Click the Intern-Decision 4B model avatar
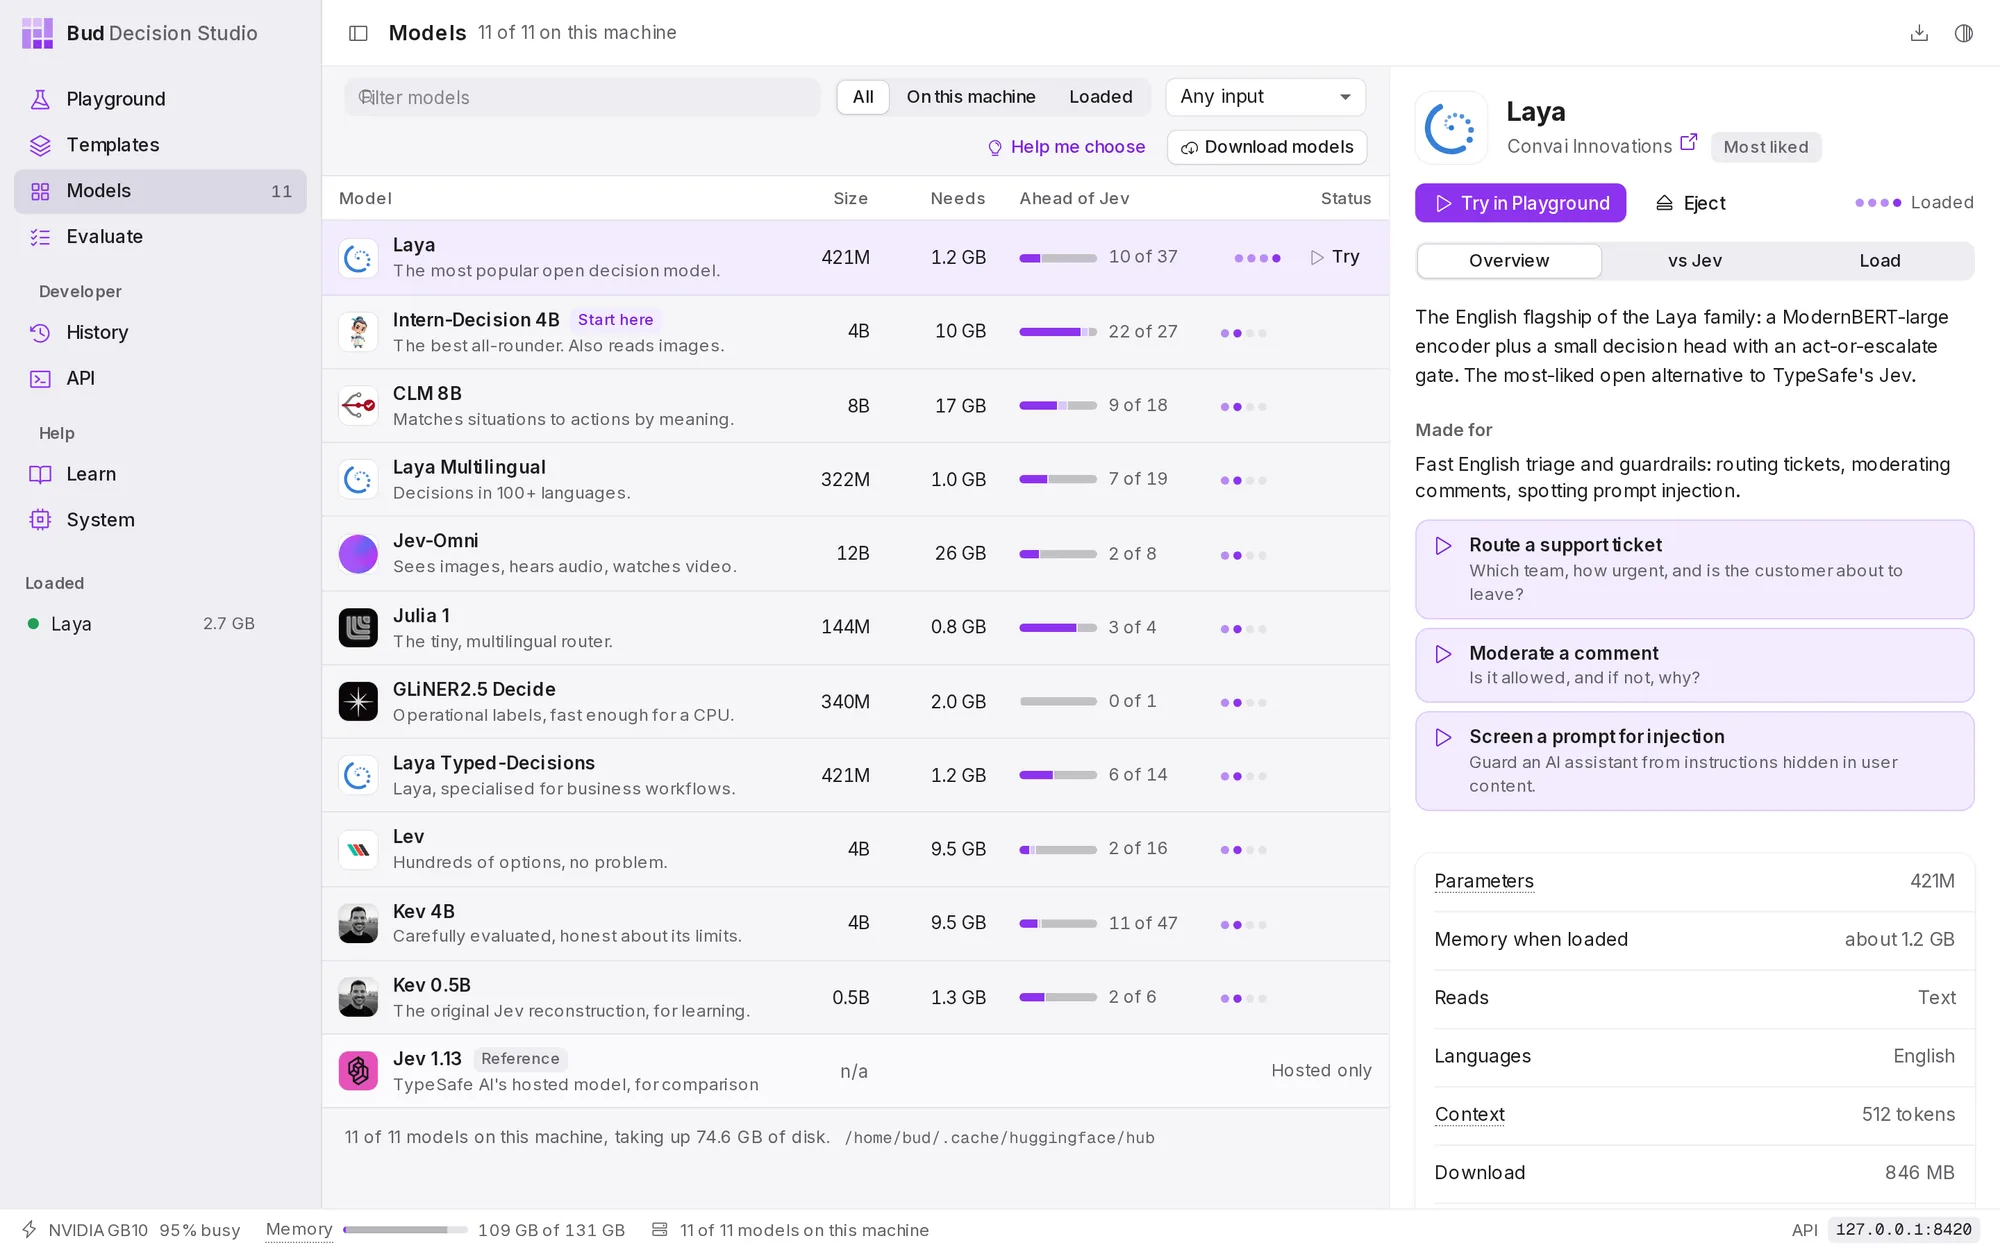 358,332
